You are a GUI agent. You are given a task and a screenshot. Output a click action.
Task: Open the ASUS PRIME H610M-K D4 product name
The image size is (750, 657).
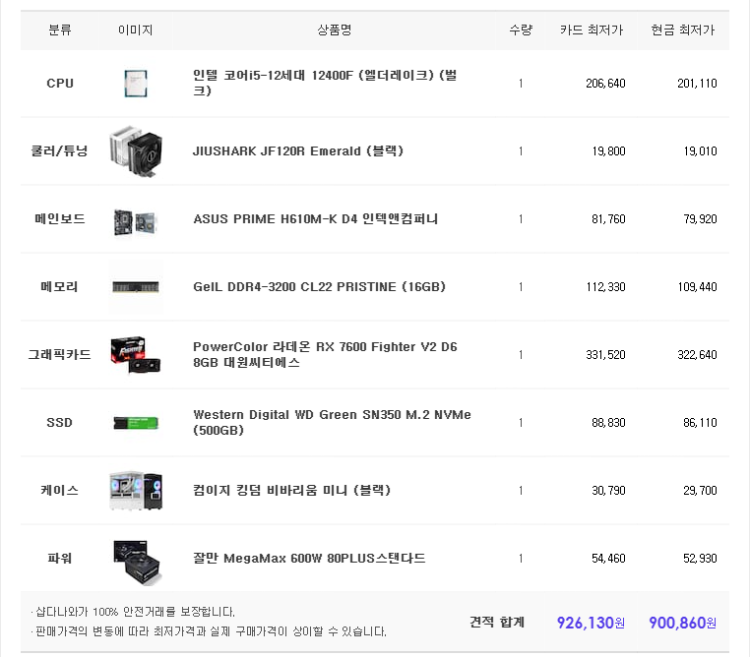click(315, 219)
